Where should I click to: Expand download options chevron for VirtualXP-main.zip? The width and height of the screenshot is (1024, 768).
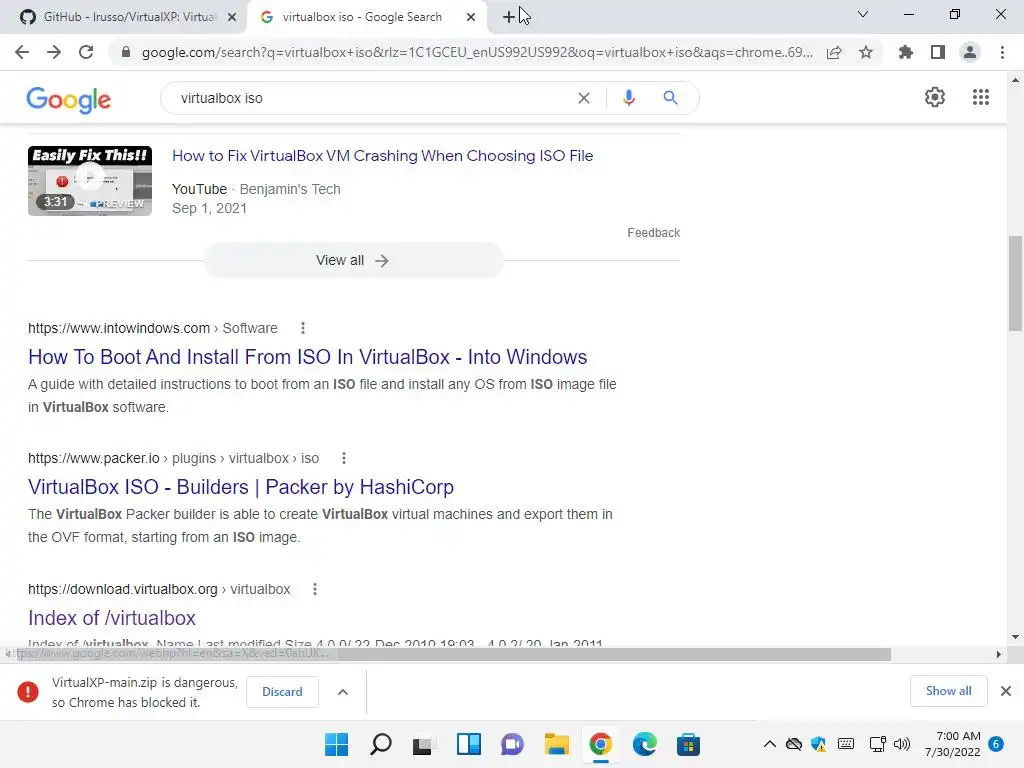coord(343,692)
